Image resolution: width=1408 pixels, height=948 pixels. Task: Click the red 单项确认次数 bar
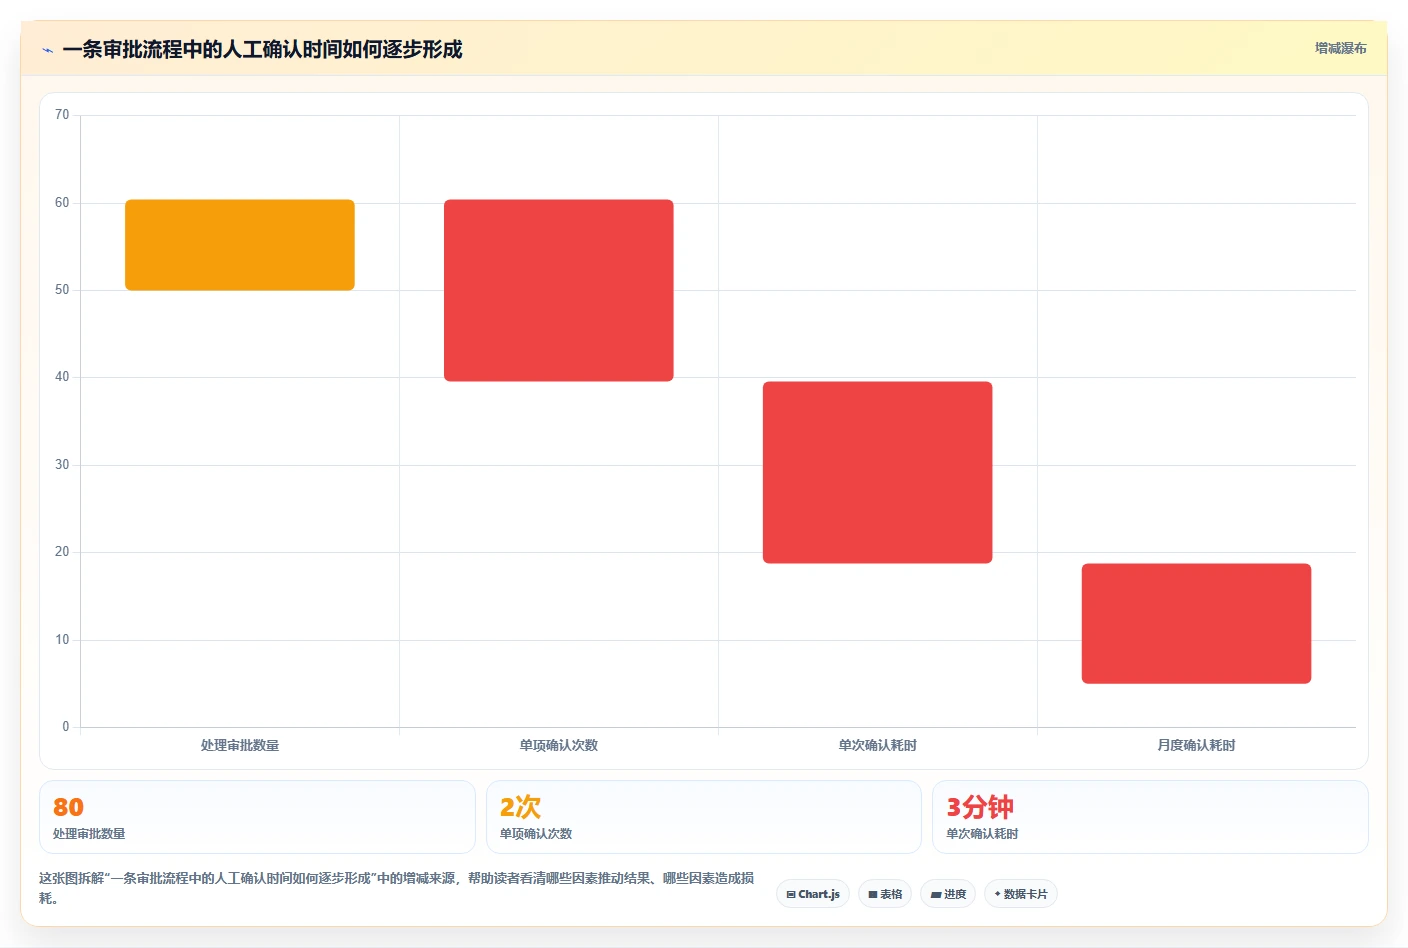point(559,290)
